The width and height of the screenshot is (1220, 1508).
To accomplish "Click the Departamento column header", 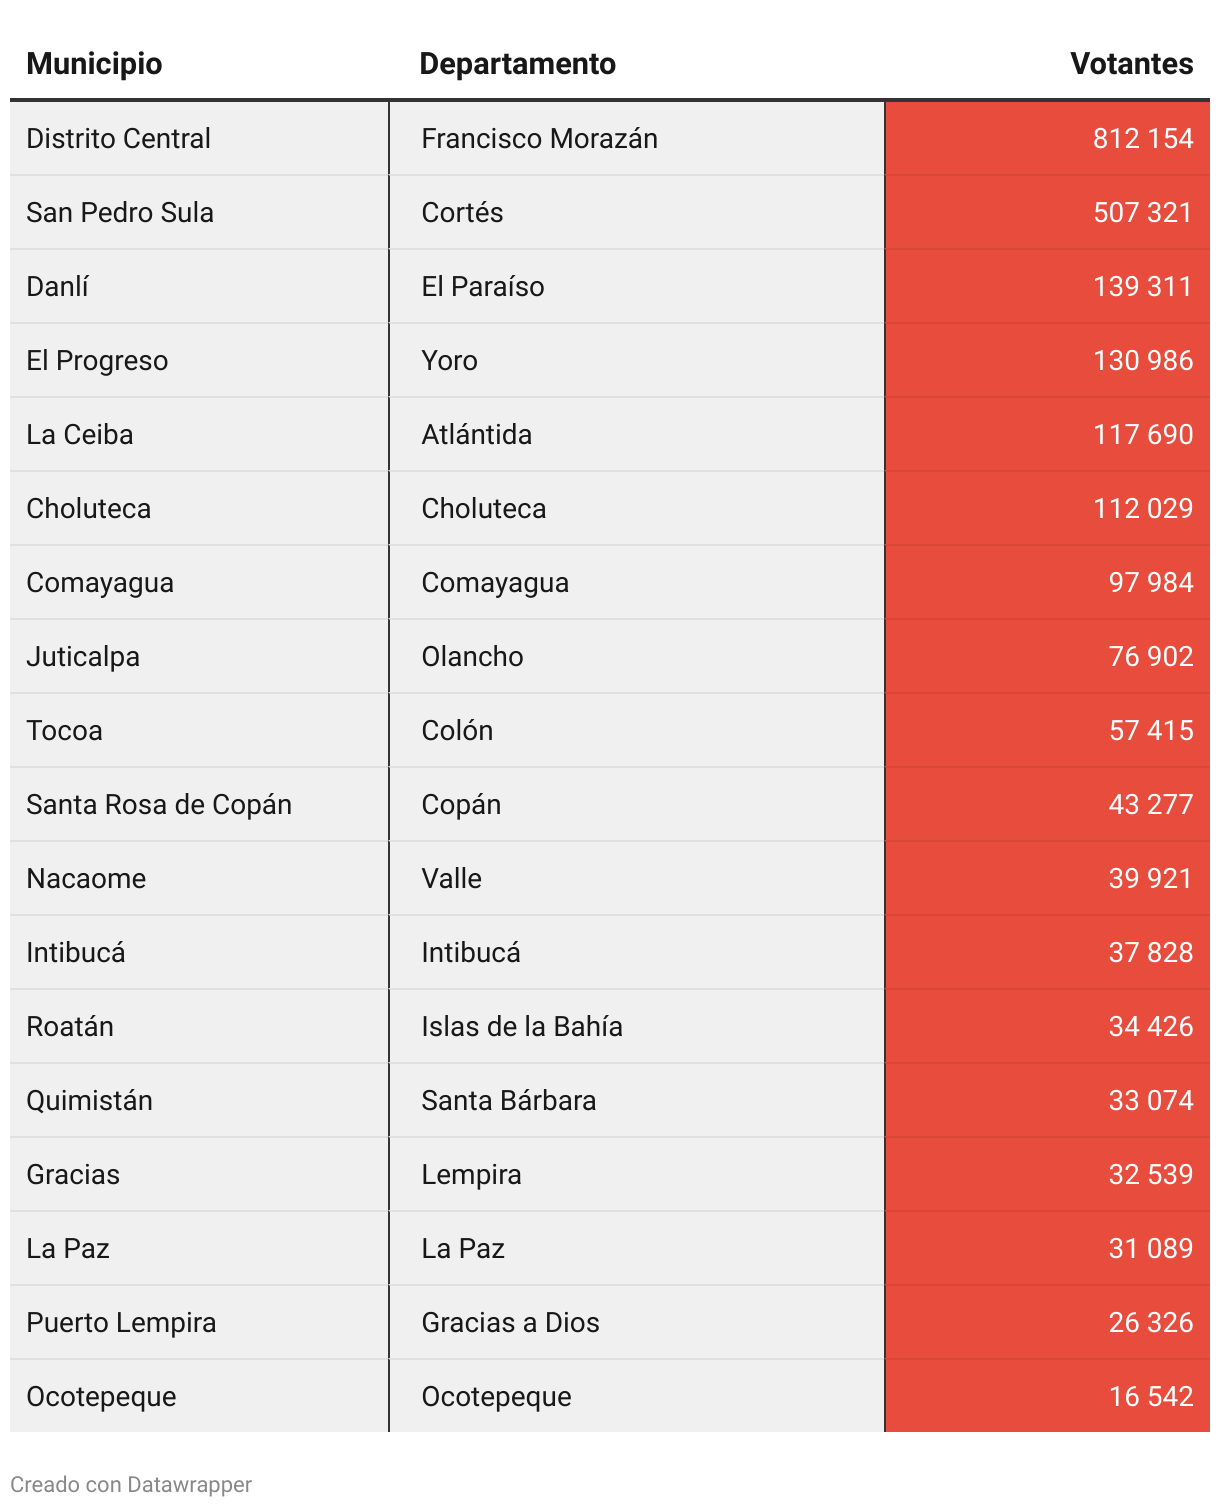I will (517, 64).
